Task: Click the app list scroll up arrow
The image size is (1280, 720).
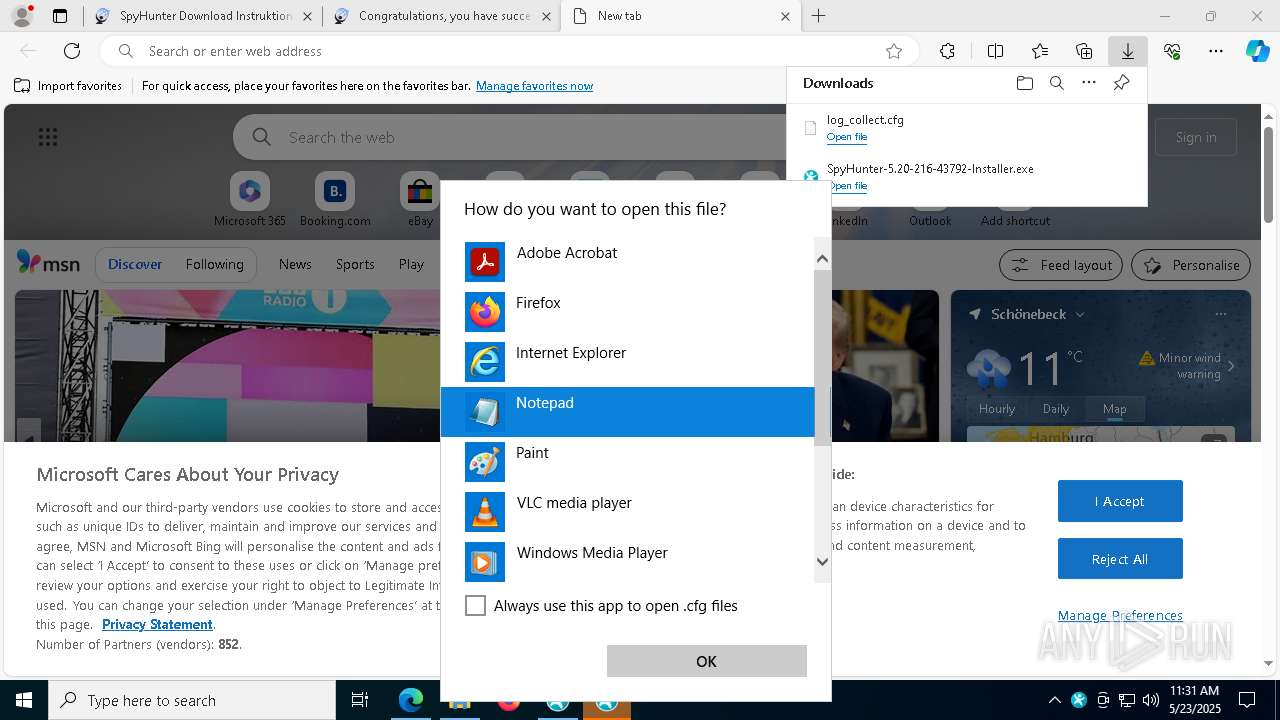Action: pyautogui.click(x=822, y=258)
